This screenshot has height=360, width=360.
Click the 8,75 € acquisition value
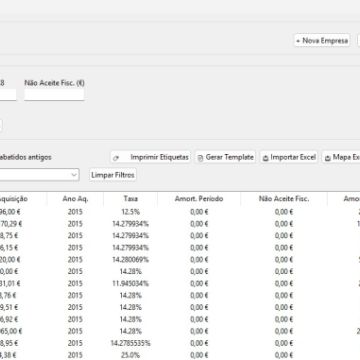(9, 236)
